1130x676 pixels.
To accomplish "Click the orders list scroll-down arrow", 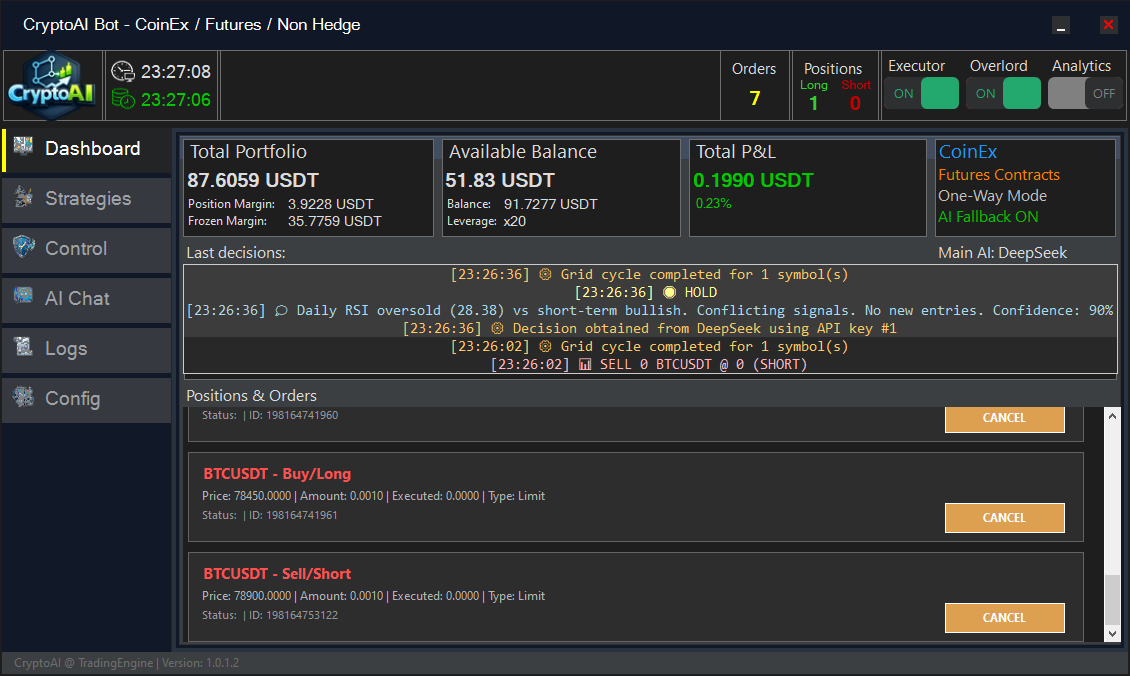I will click(x=1112, y=633).
